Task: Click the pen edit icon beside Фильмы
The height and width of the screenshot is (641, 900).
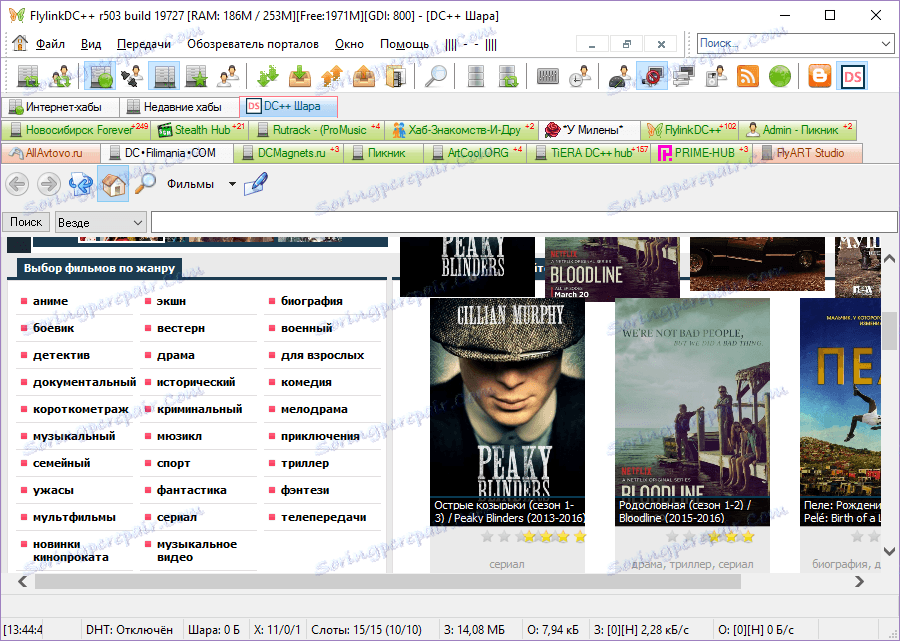Action: [256, 184]
